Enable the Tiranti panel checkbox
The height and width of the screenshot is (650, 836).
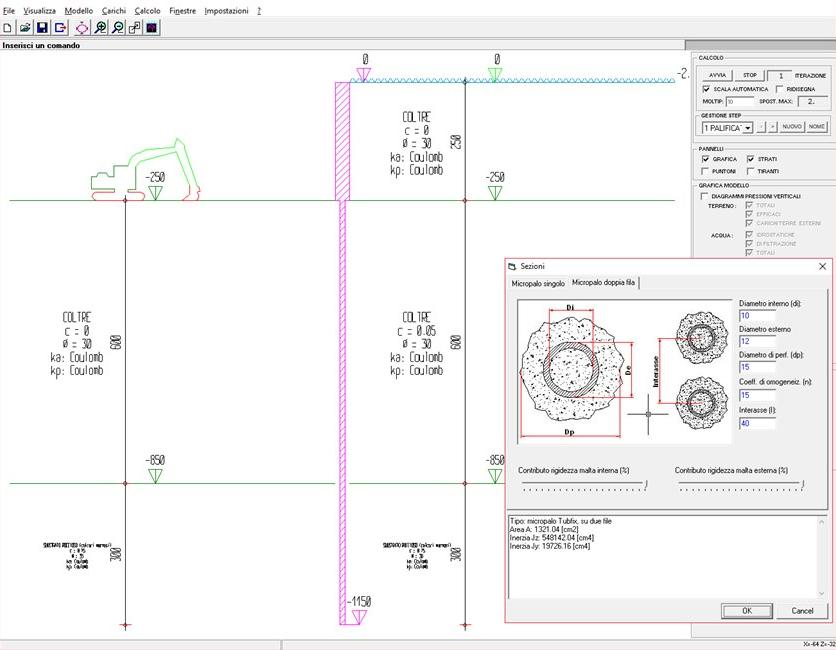750,171
